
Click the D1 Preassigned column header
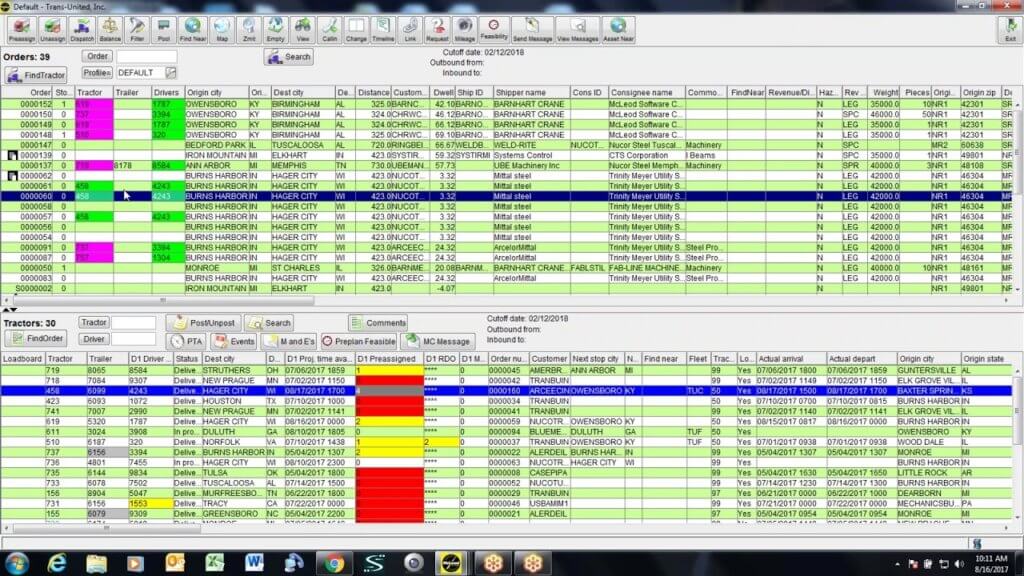389,359
